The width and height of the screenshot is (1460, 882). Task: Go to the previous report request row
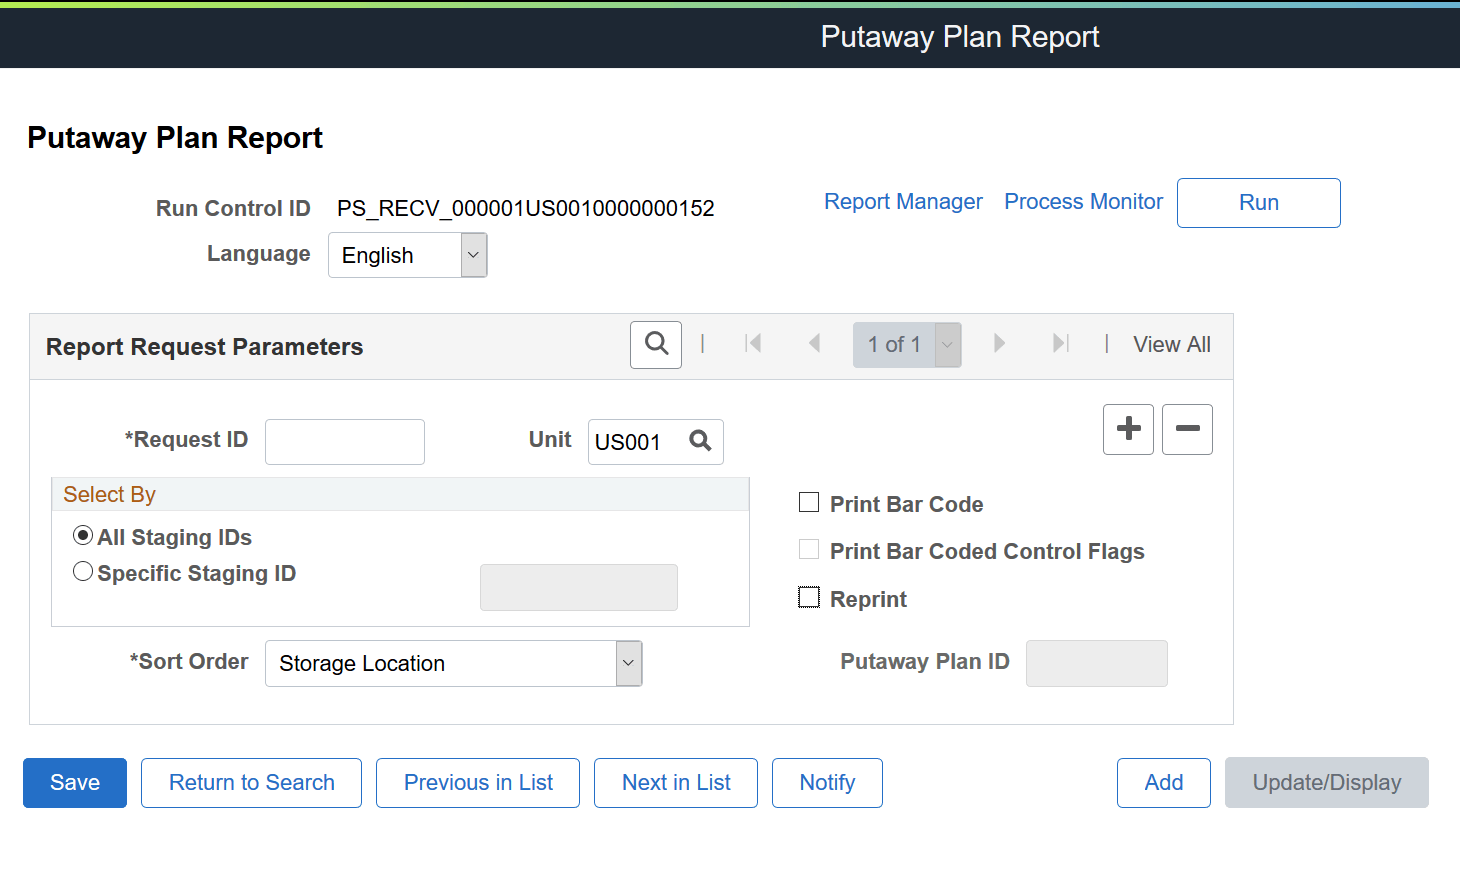(814, 344)
